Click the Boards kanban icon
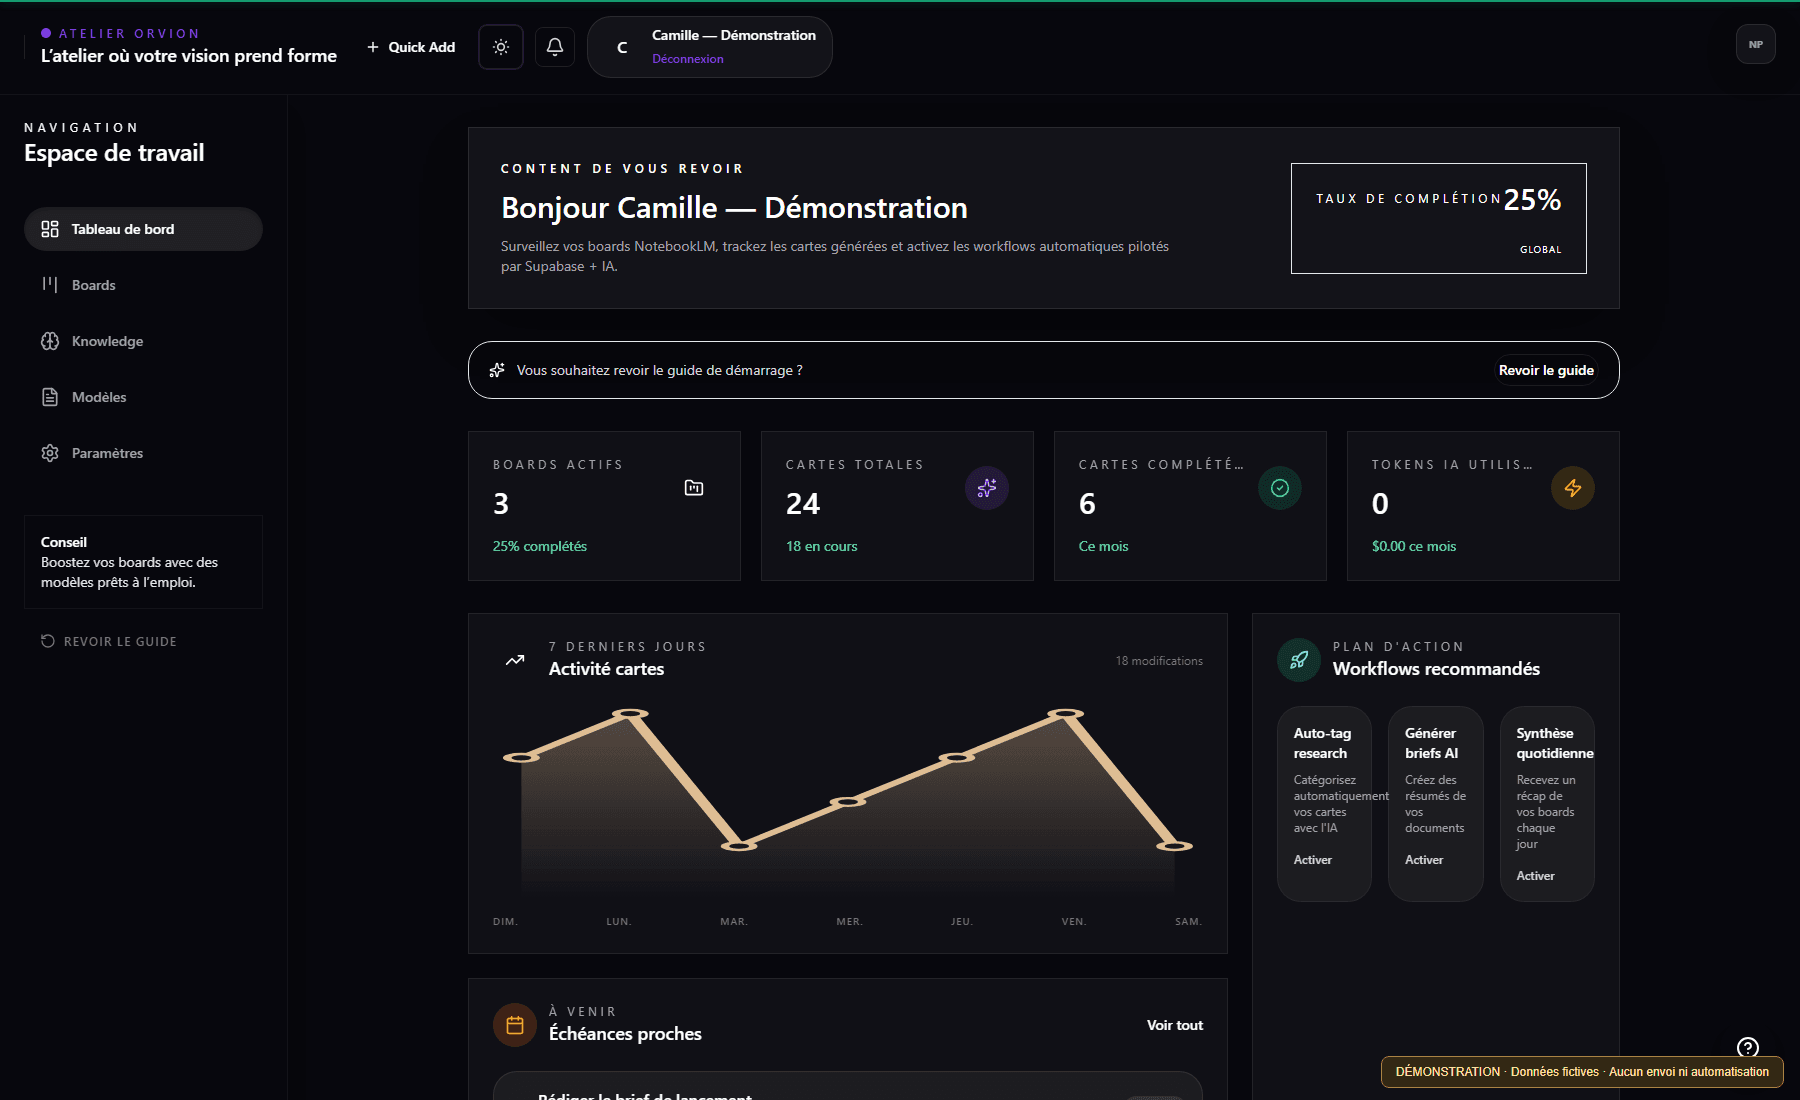This screenshot has height=1100, width=1800. [x=50, y=285]
